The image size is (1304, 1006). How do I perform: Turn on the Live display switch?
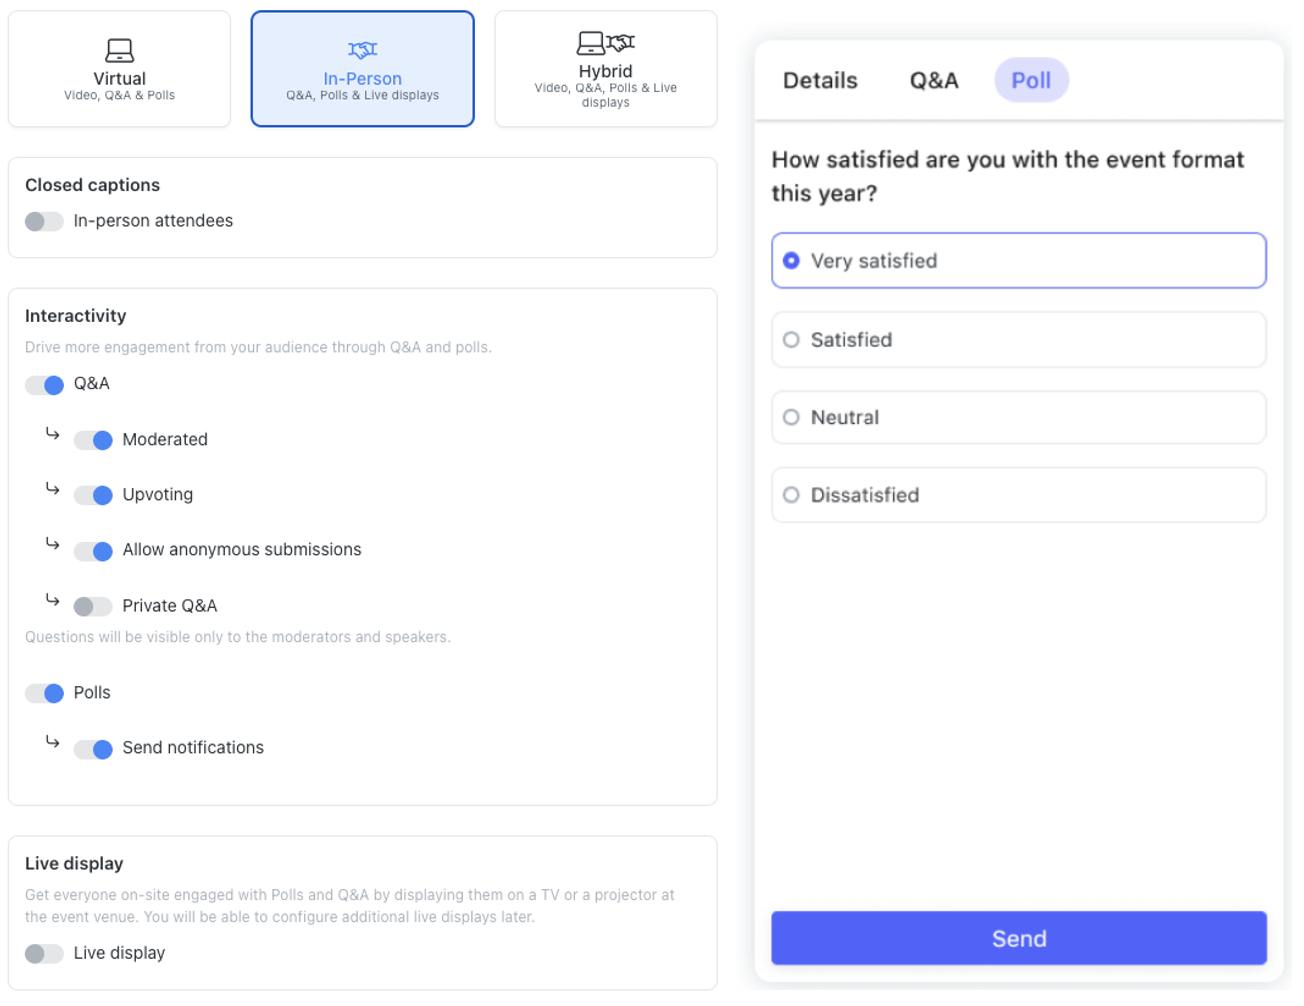point(44,954)
